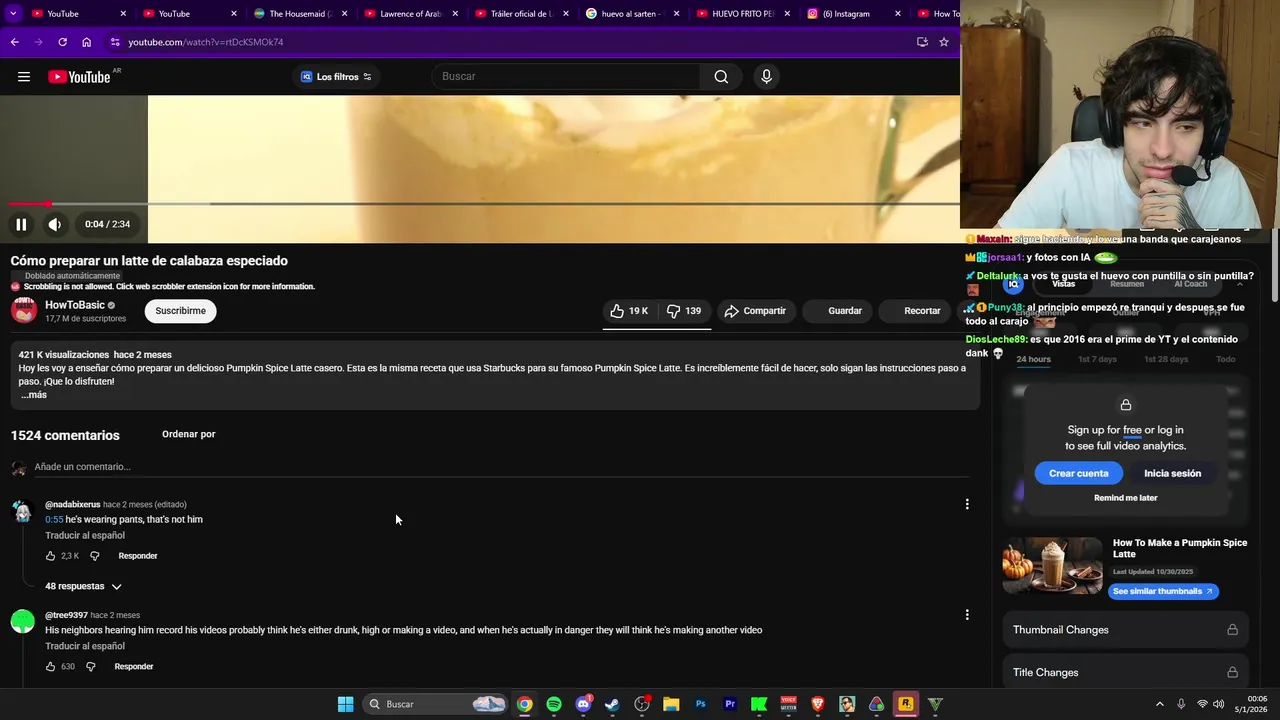Expand description with ...más
Image resolution: width=1280 pixels, height=720 pixels.
[x=34, y=395]
